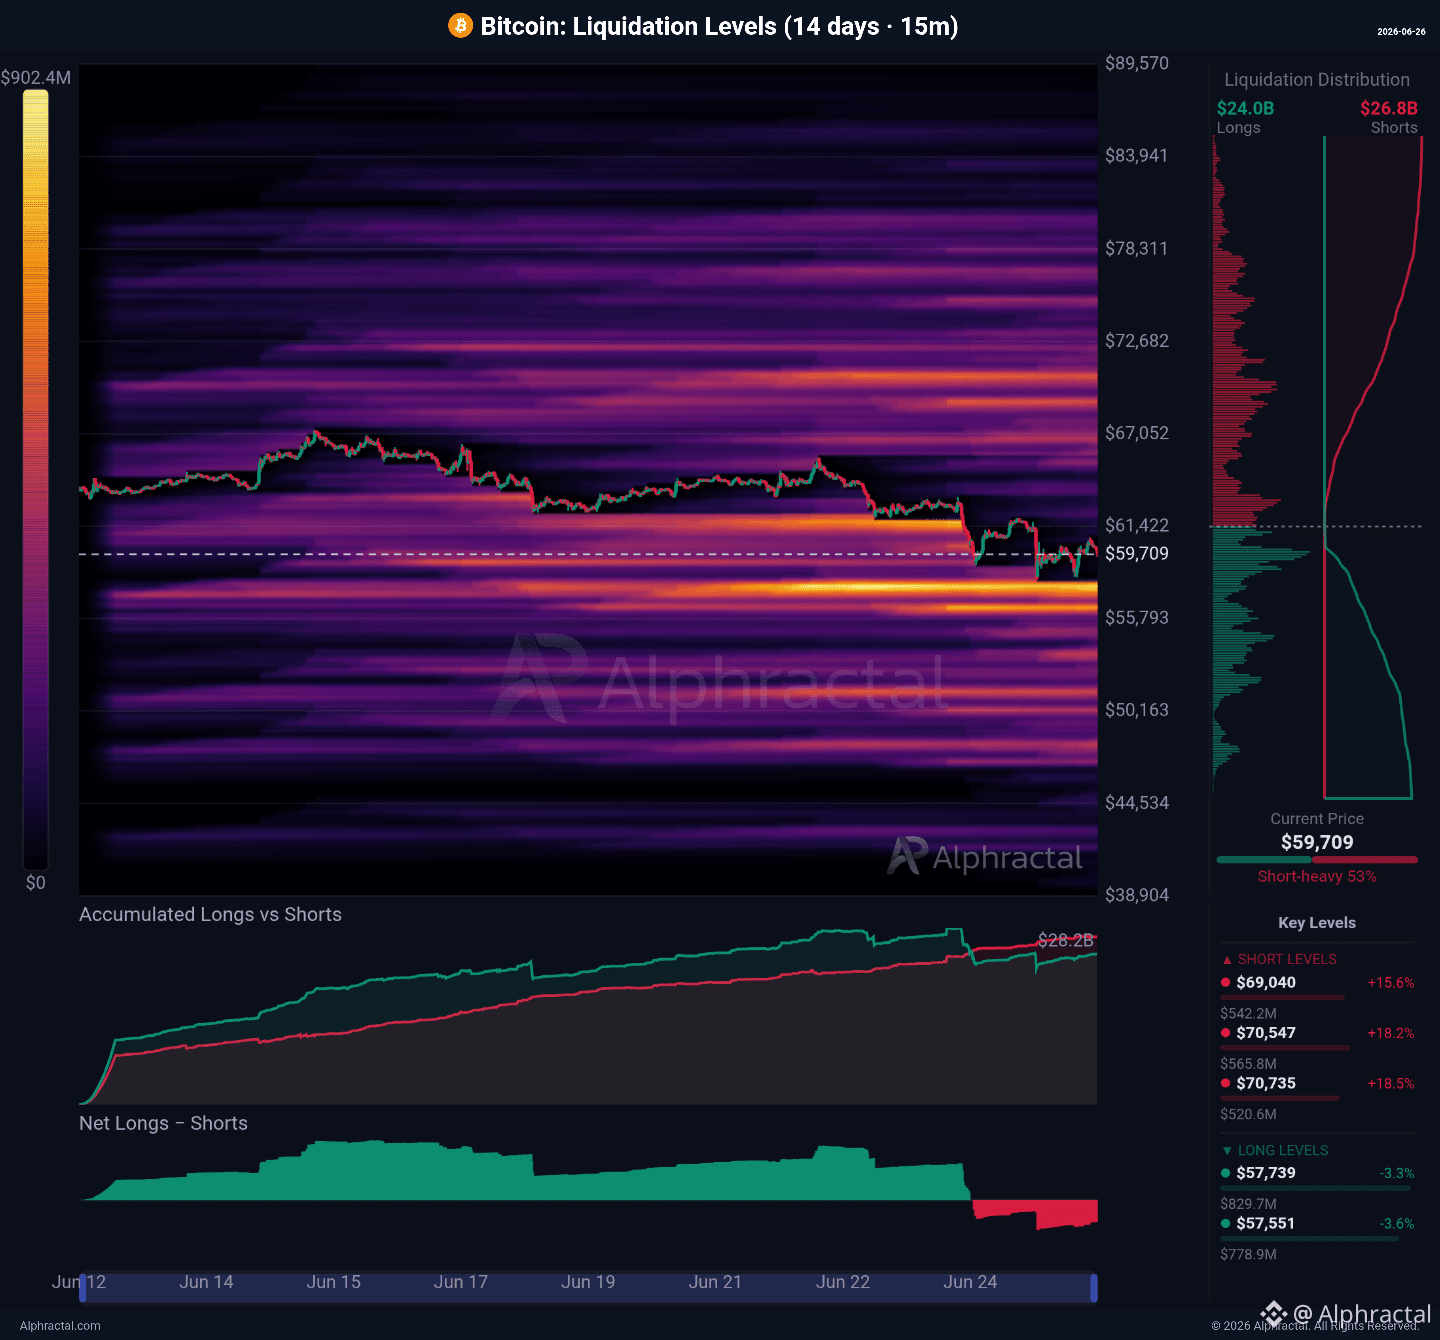The image size is (1440, 1340).
Task: Click the green dot beside $57,551
Action: (x=1226, y=1223)
